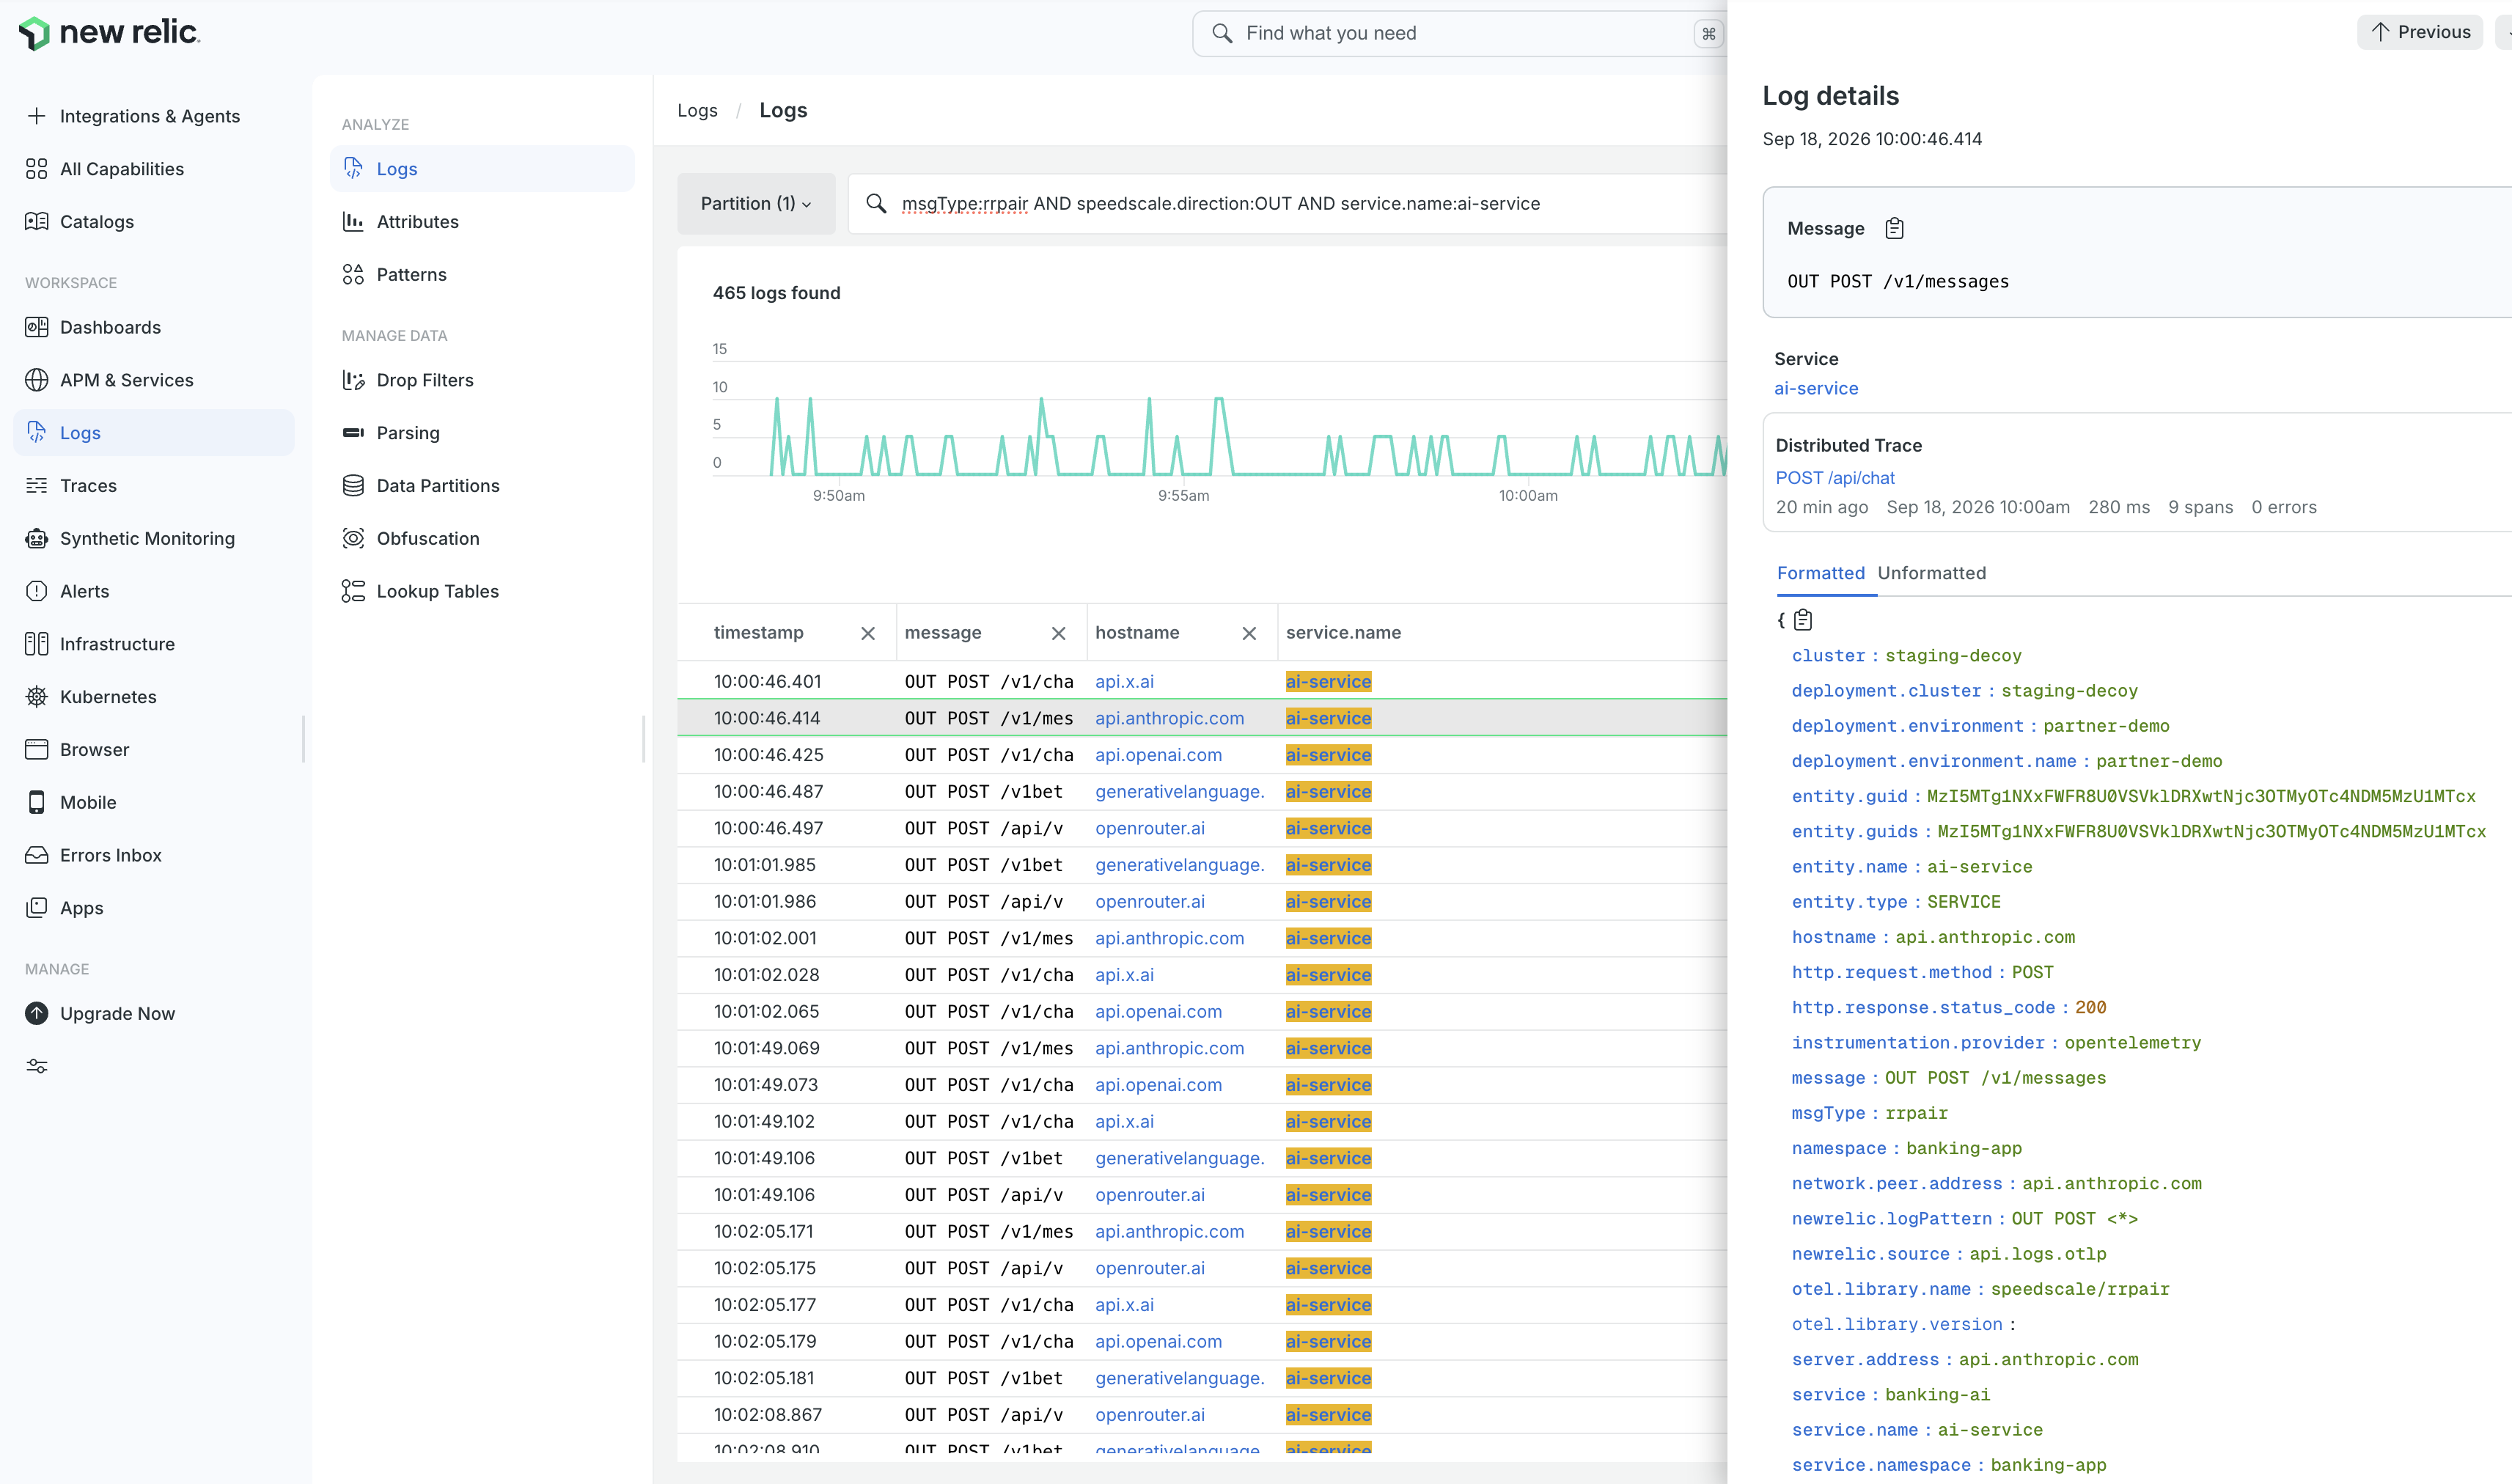The image size is (2512, 1484).
Task: Copy formatted JSON with clipboard icon
Action: [1803, 620]
